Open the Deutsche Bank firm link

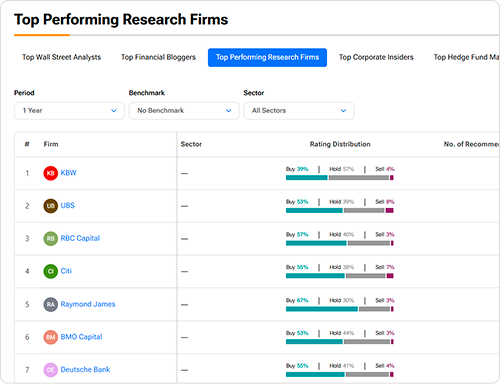85,369
